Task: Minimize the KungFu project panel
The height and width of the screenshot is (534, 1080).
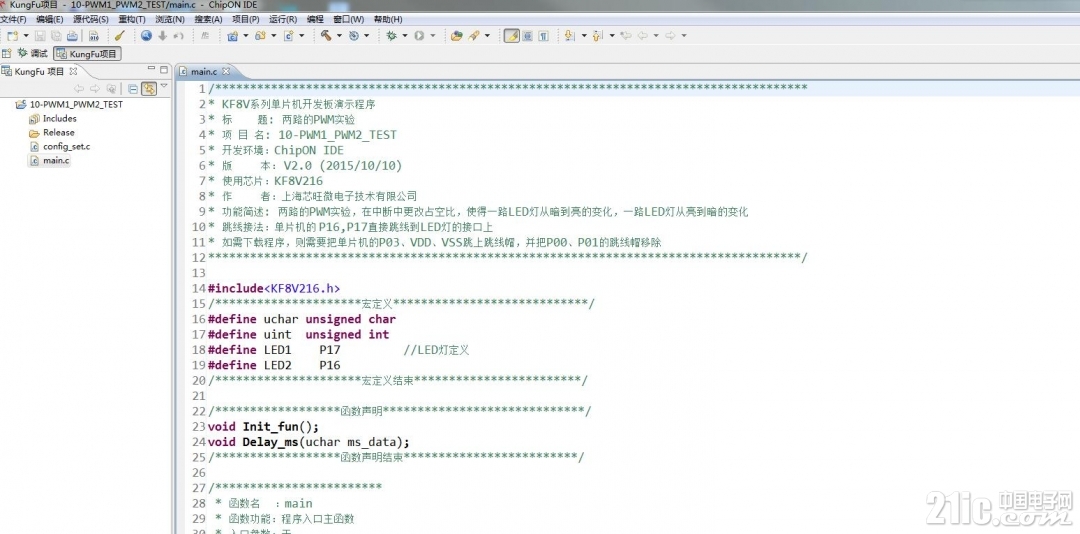Action: click(152, 70)
